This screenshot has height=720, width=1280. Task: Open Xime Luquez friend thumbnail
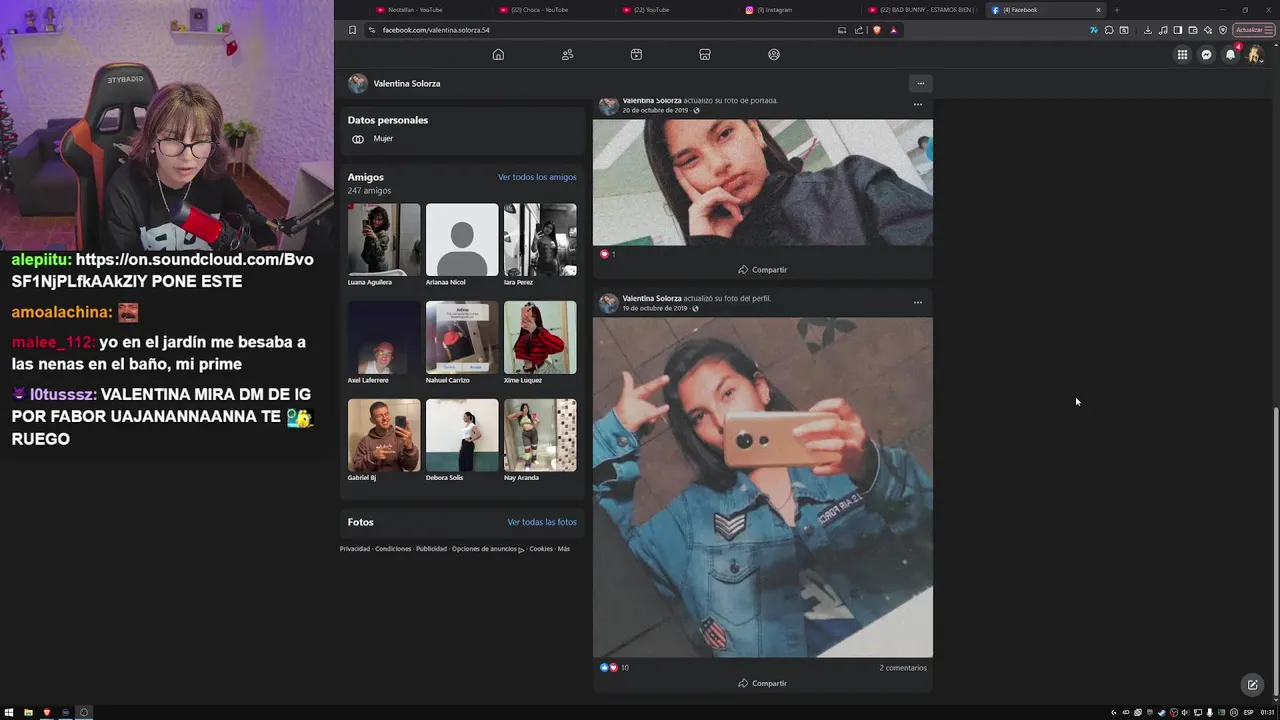(x=540, y=338)
